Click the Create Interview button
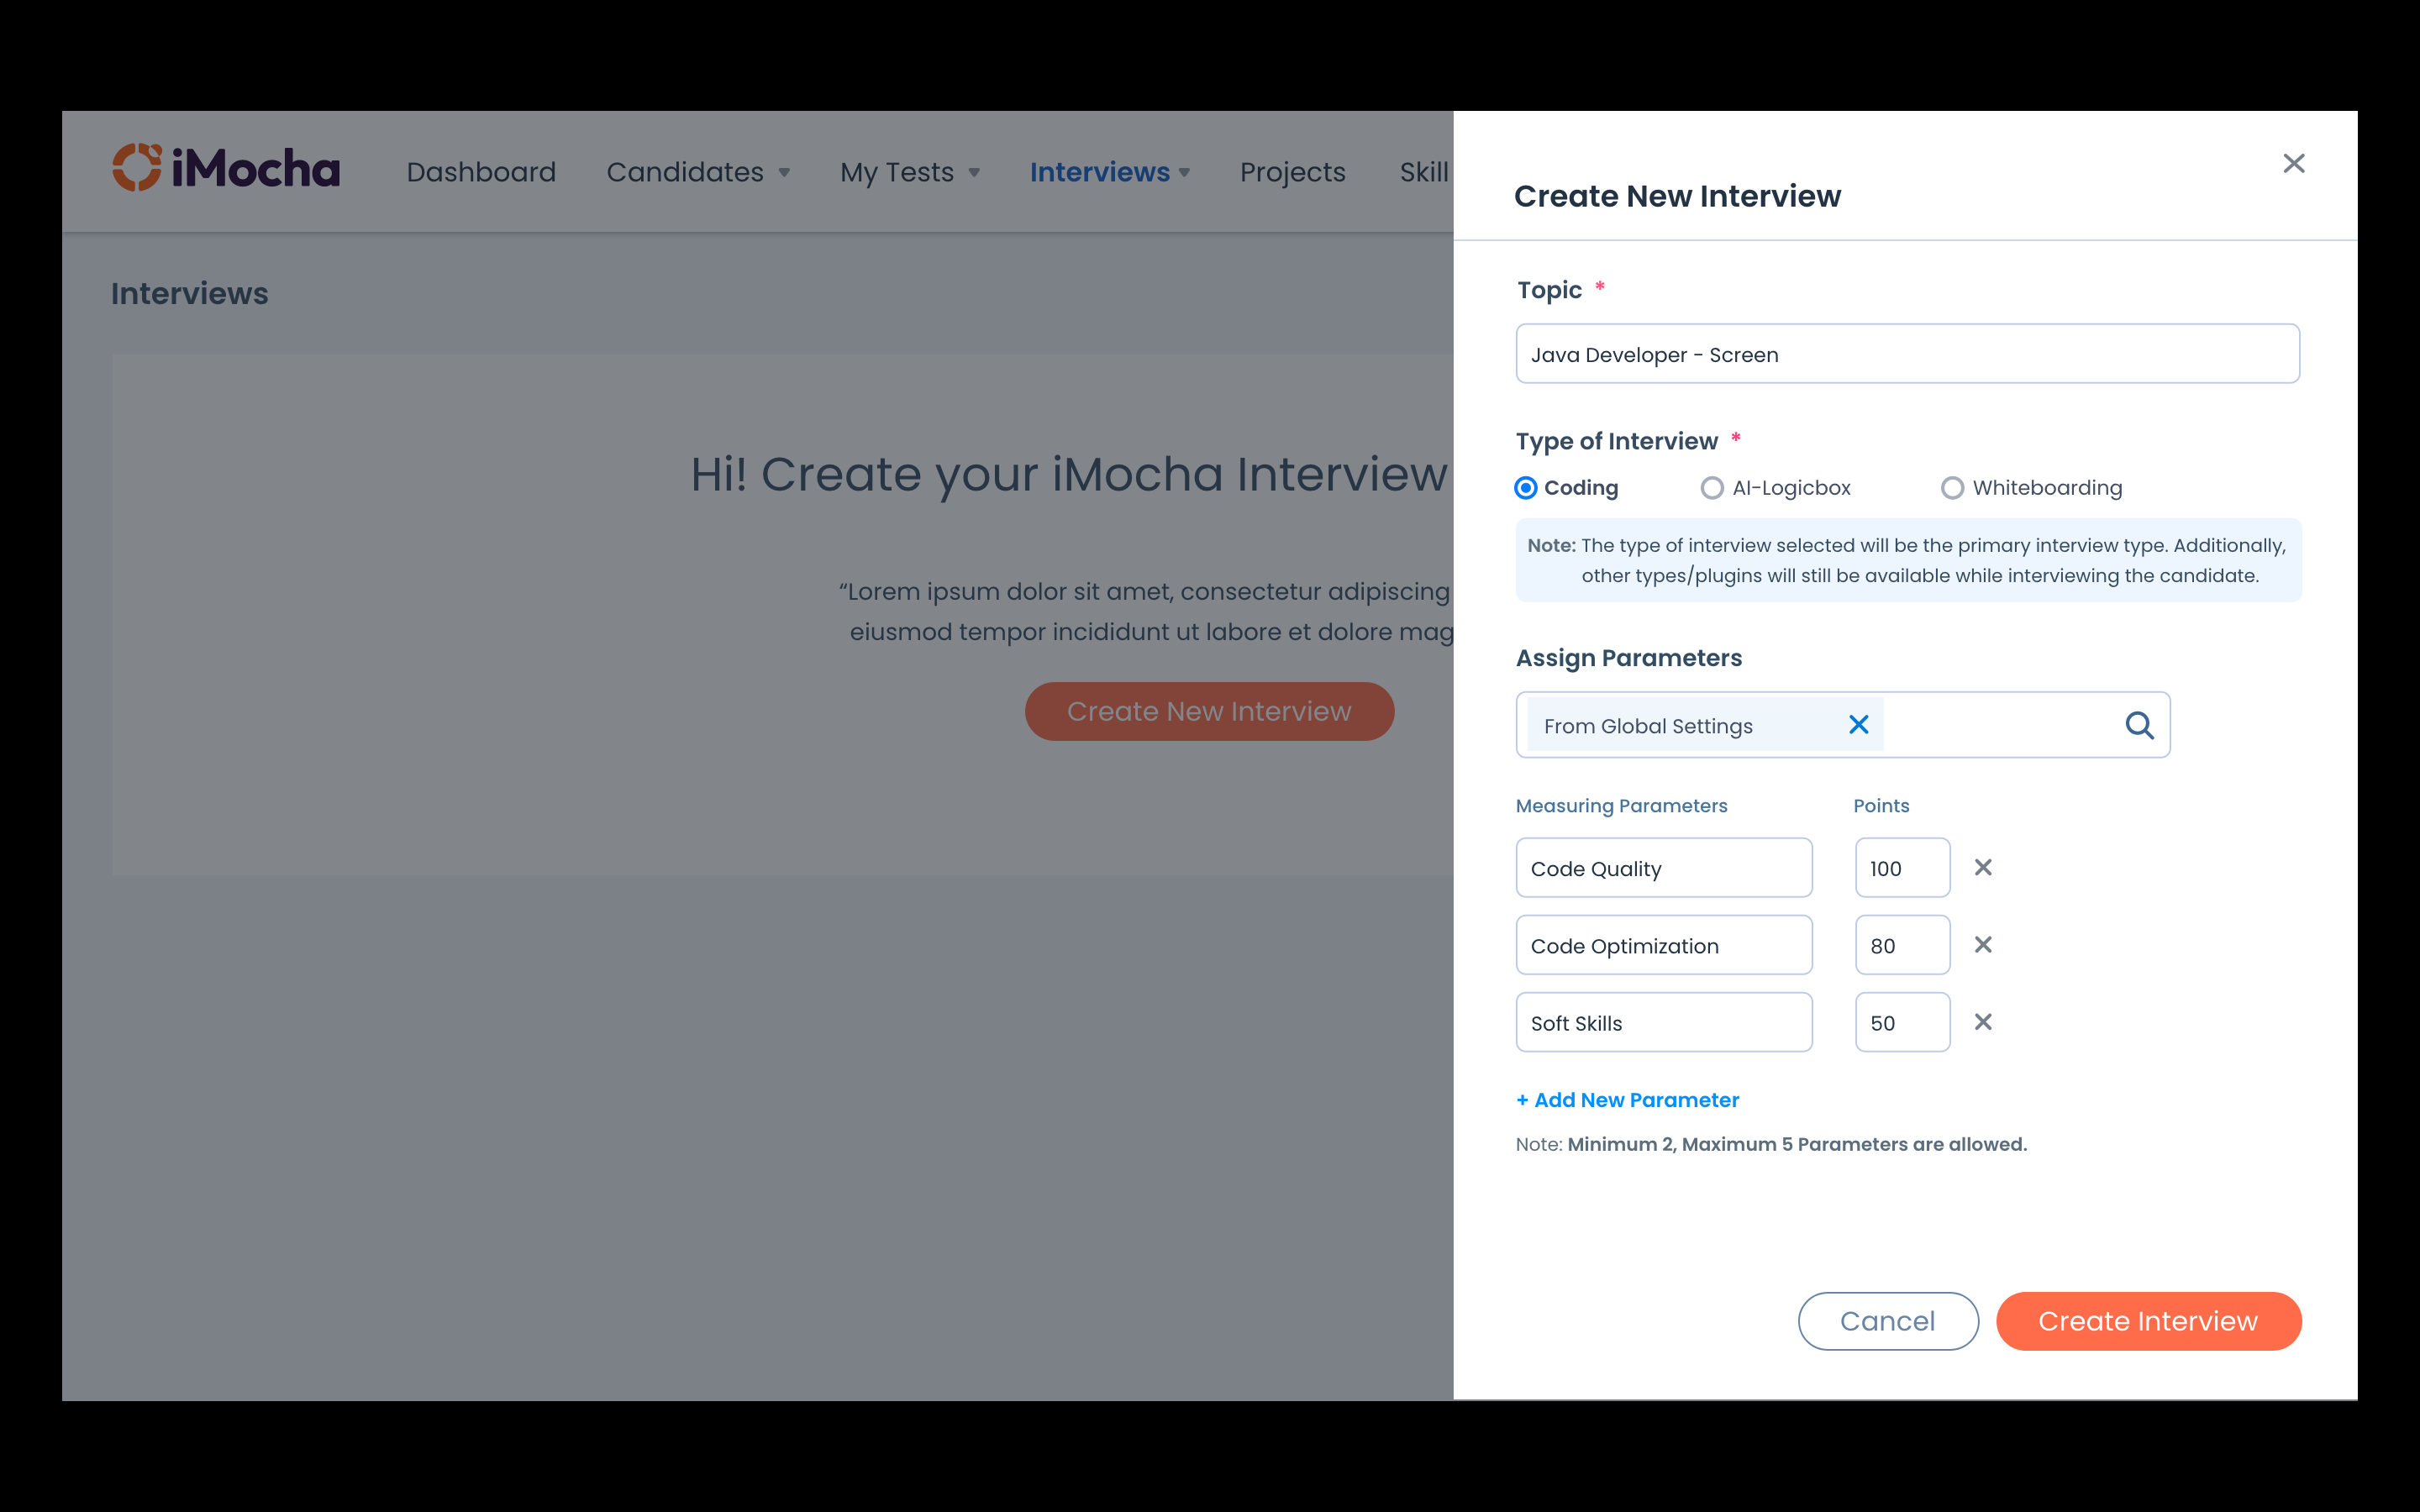The height and width of the screenshot is (1512, 2420). (x=2148, y=1321)
